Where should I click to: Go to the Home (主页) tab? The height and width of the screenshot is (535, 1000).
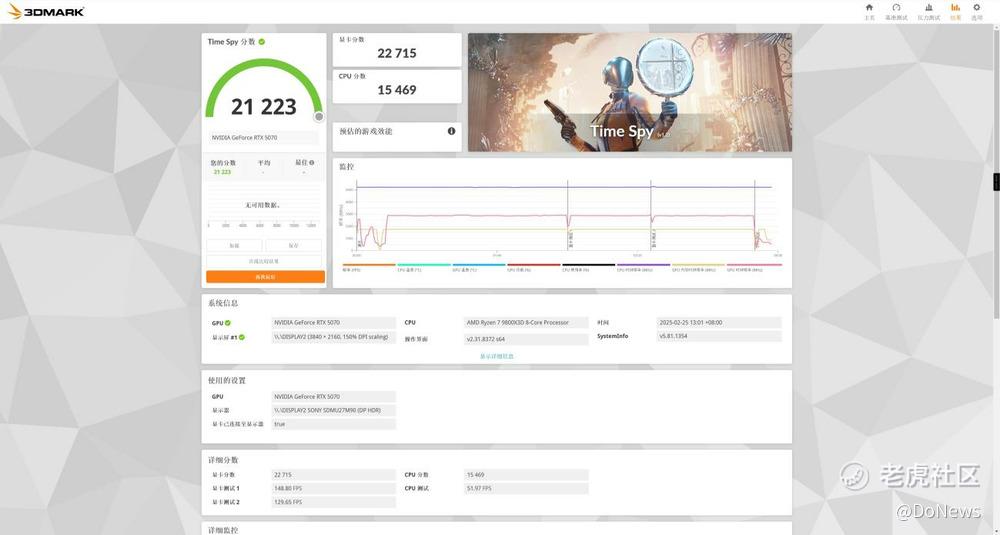coord(869,11)
